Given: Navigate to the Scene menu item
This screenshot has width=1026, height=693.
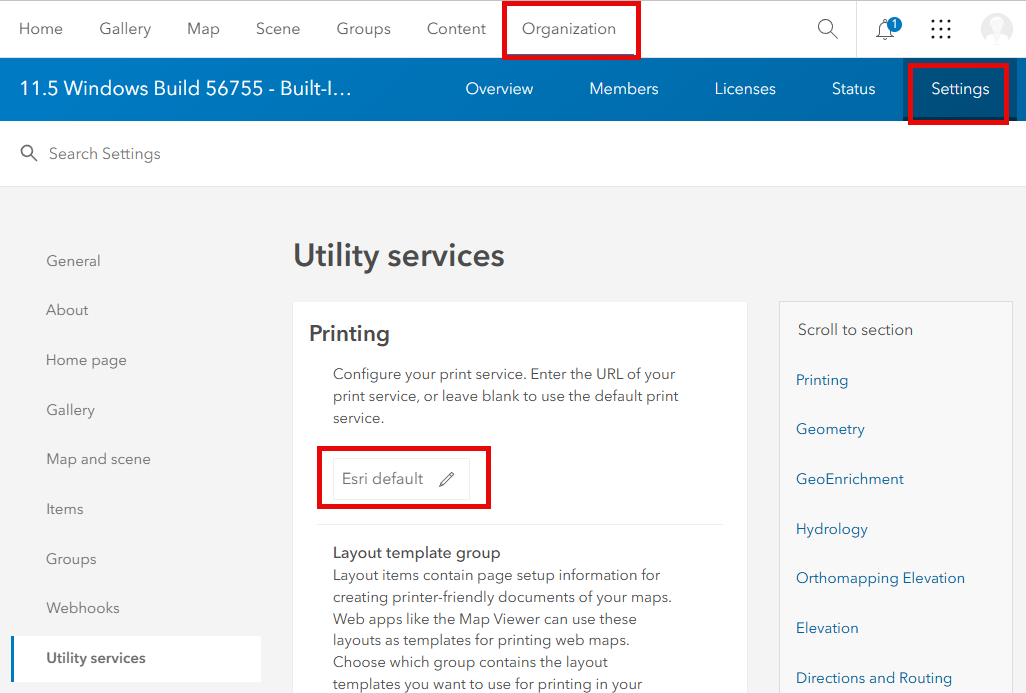Looking at the screenshot, I should [278, 29].
